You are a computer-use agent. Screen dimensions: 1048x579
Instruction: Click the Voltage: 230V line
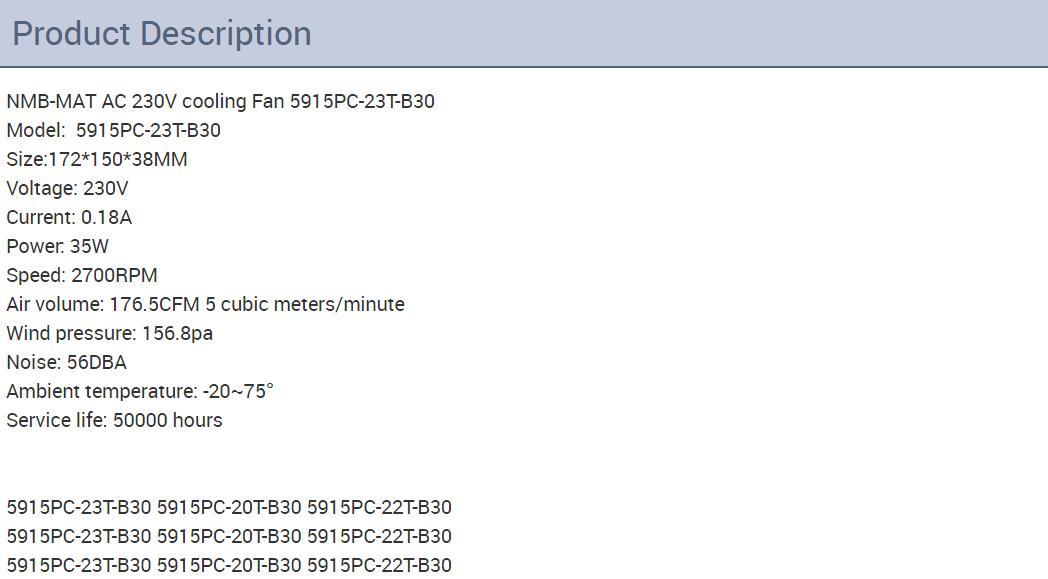point(67,189)
